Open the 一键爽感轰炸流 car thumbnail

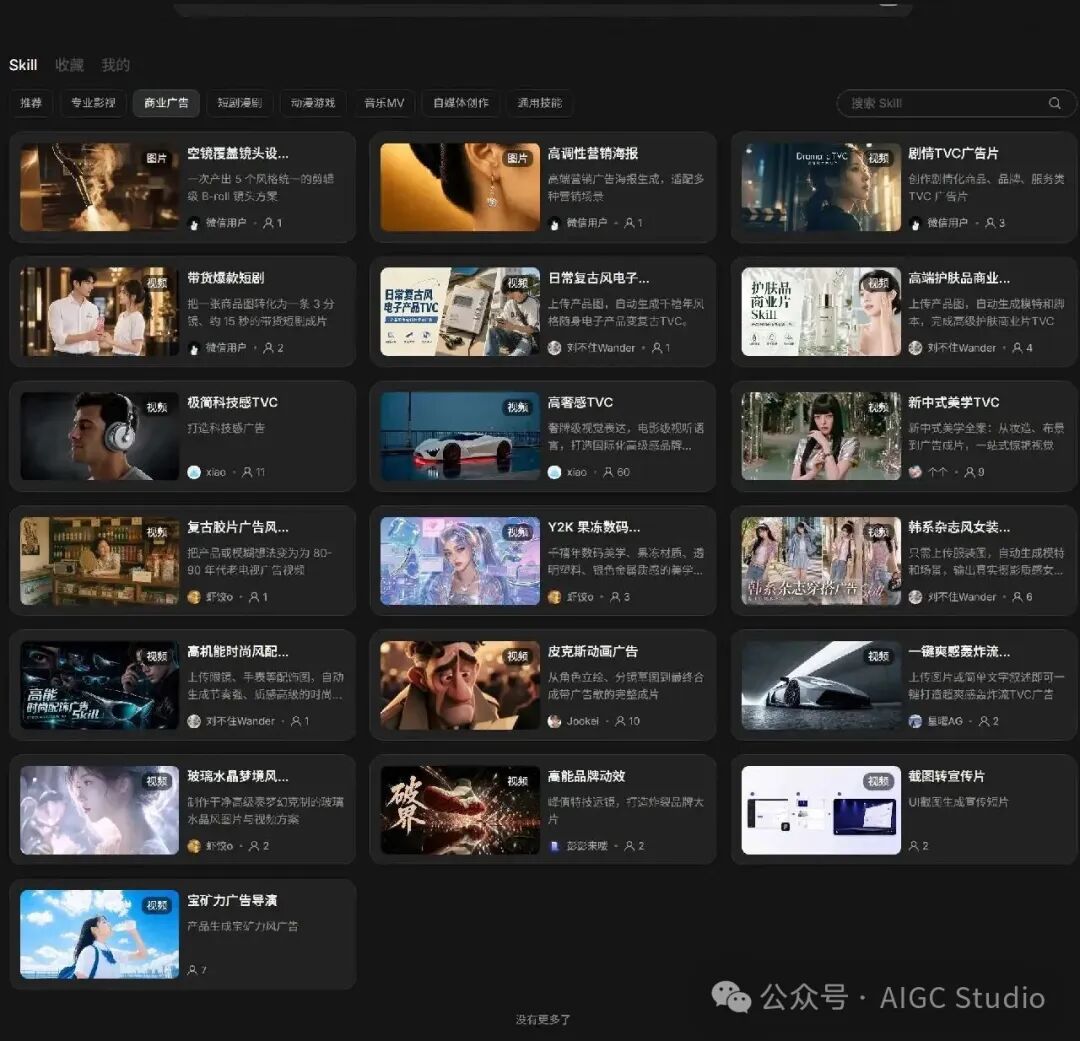coord(821,686)
